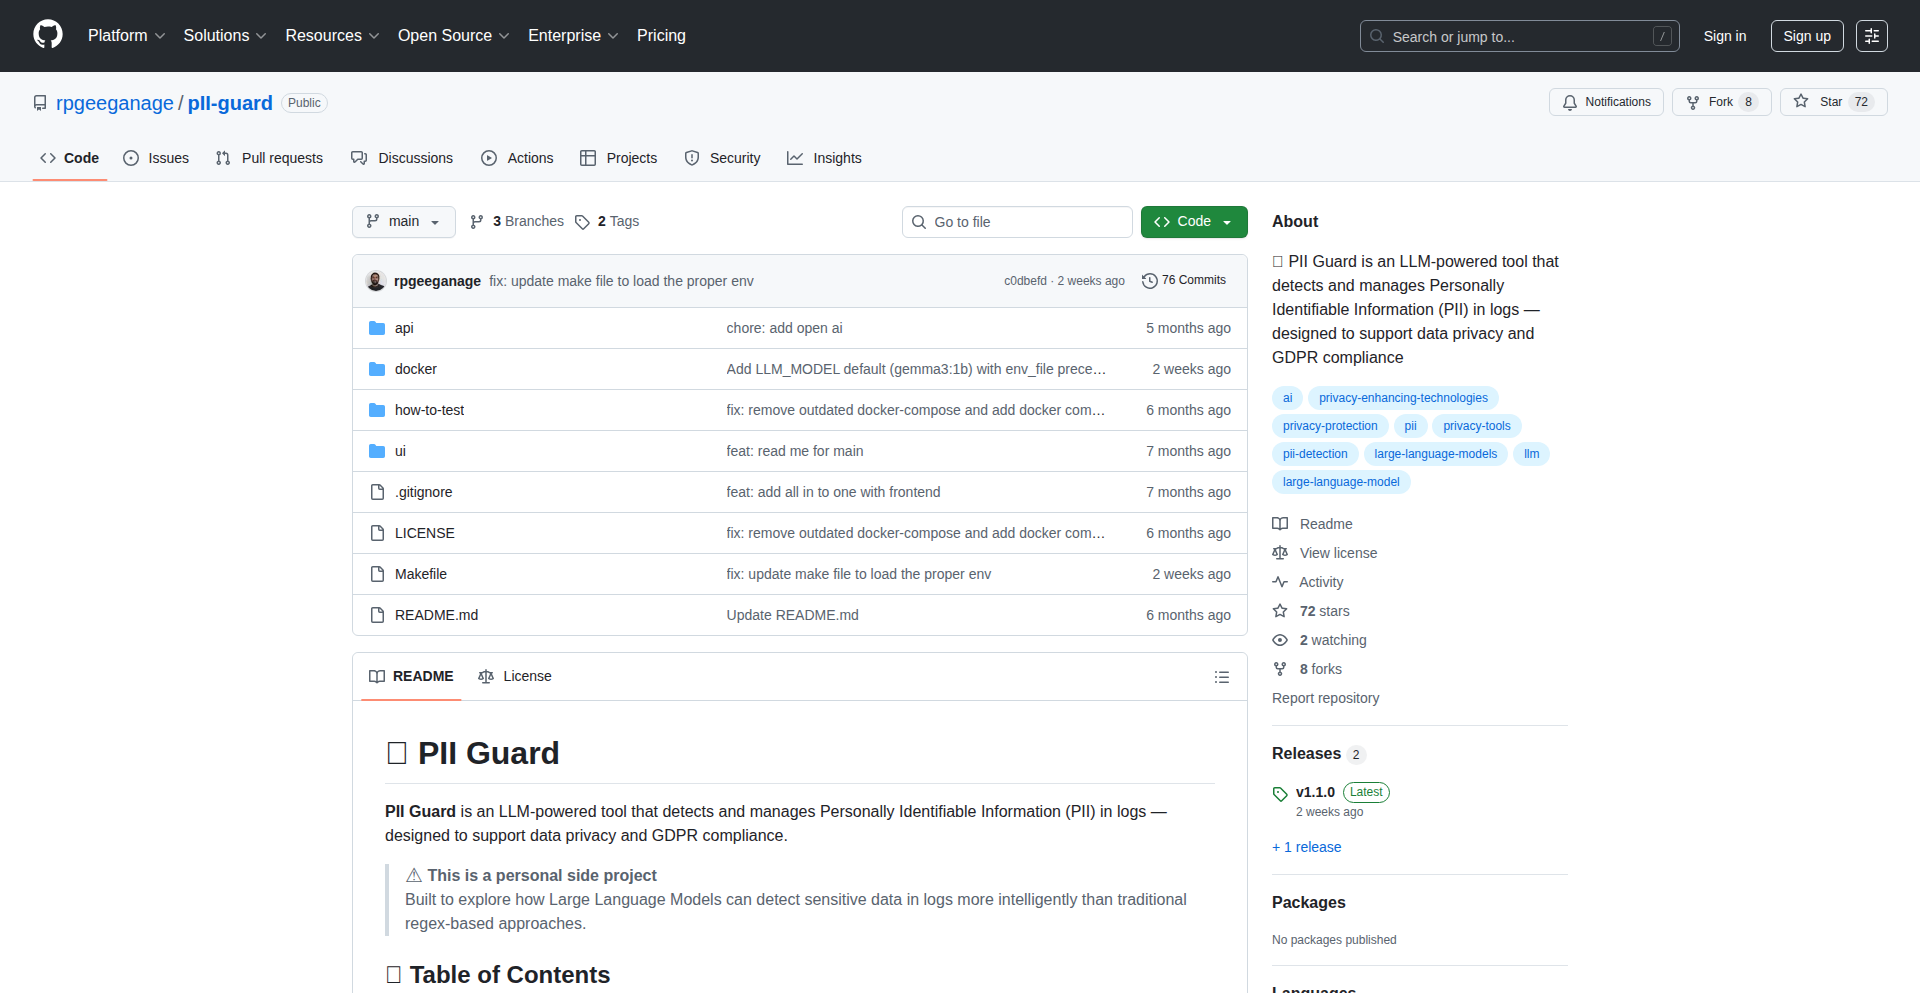This screenshot has height=993, width=1920.
Task: Click the pulse icon beside Activity
Action: point(1280,582)
